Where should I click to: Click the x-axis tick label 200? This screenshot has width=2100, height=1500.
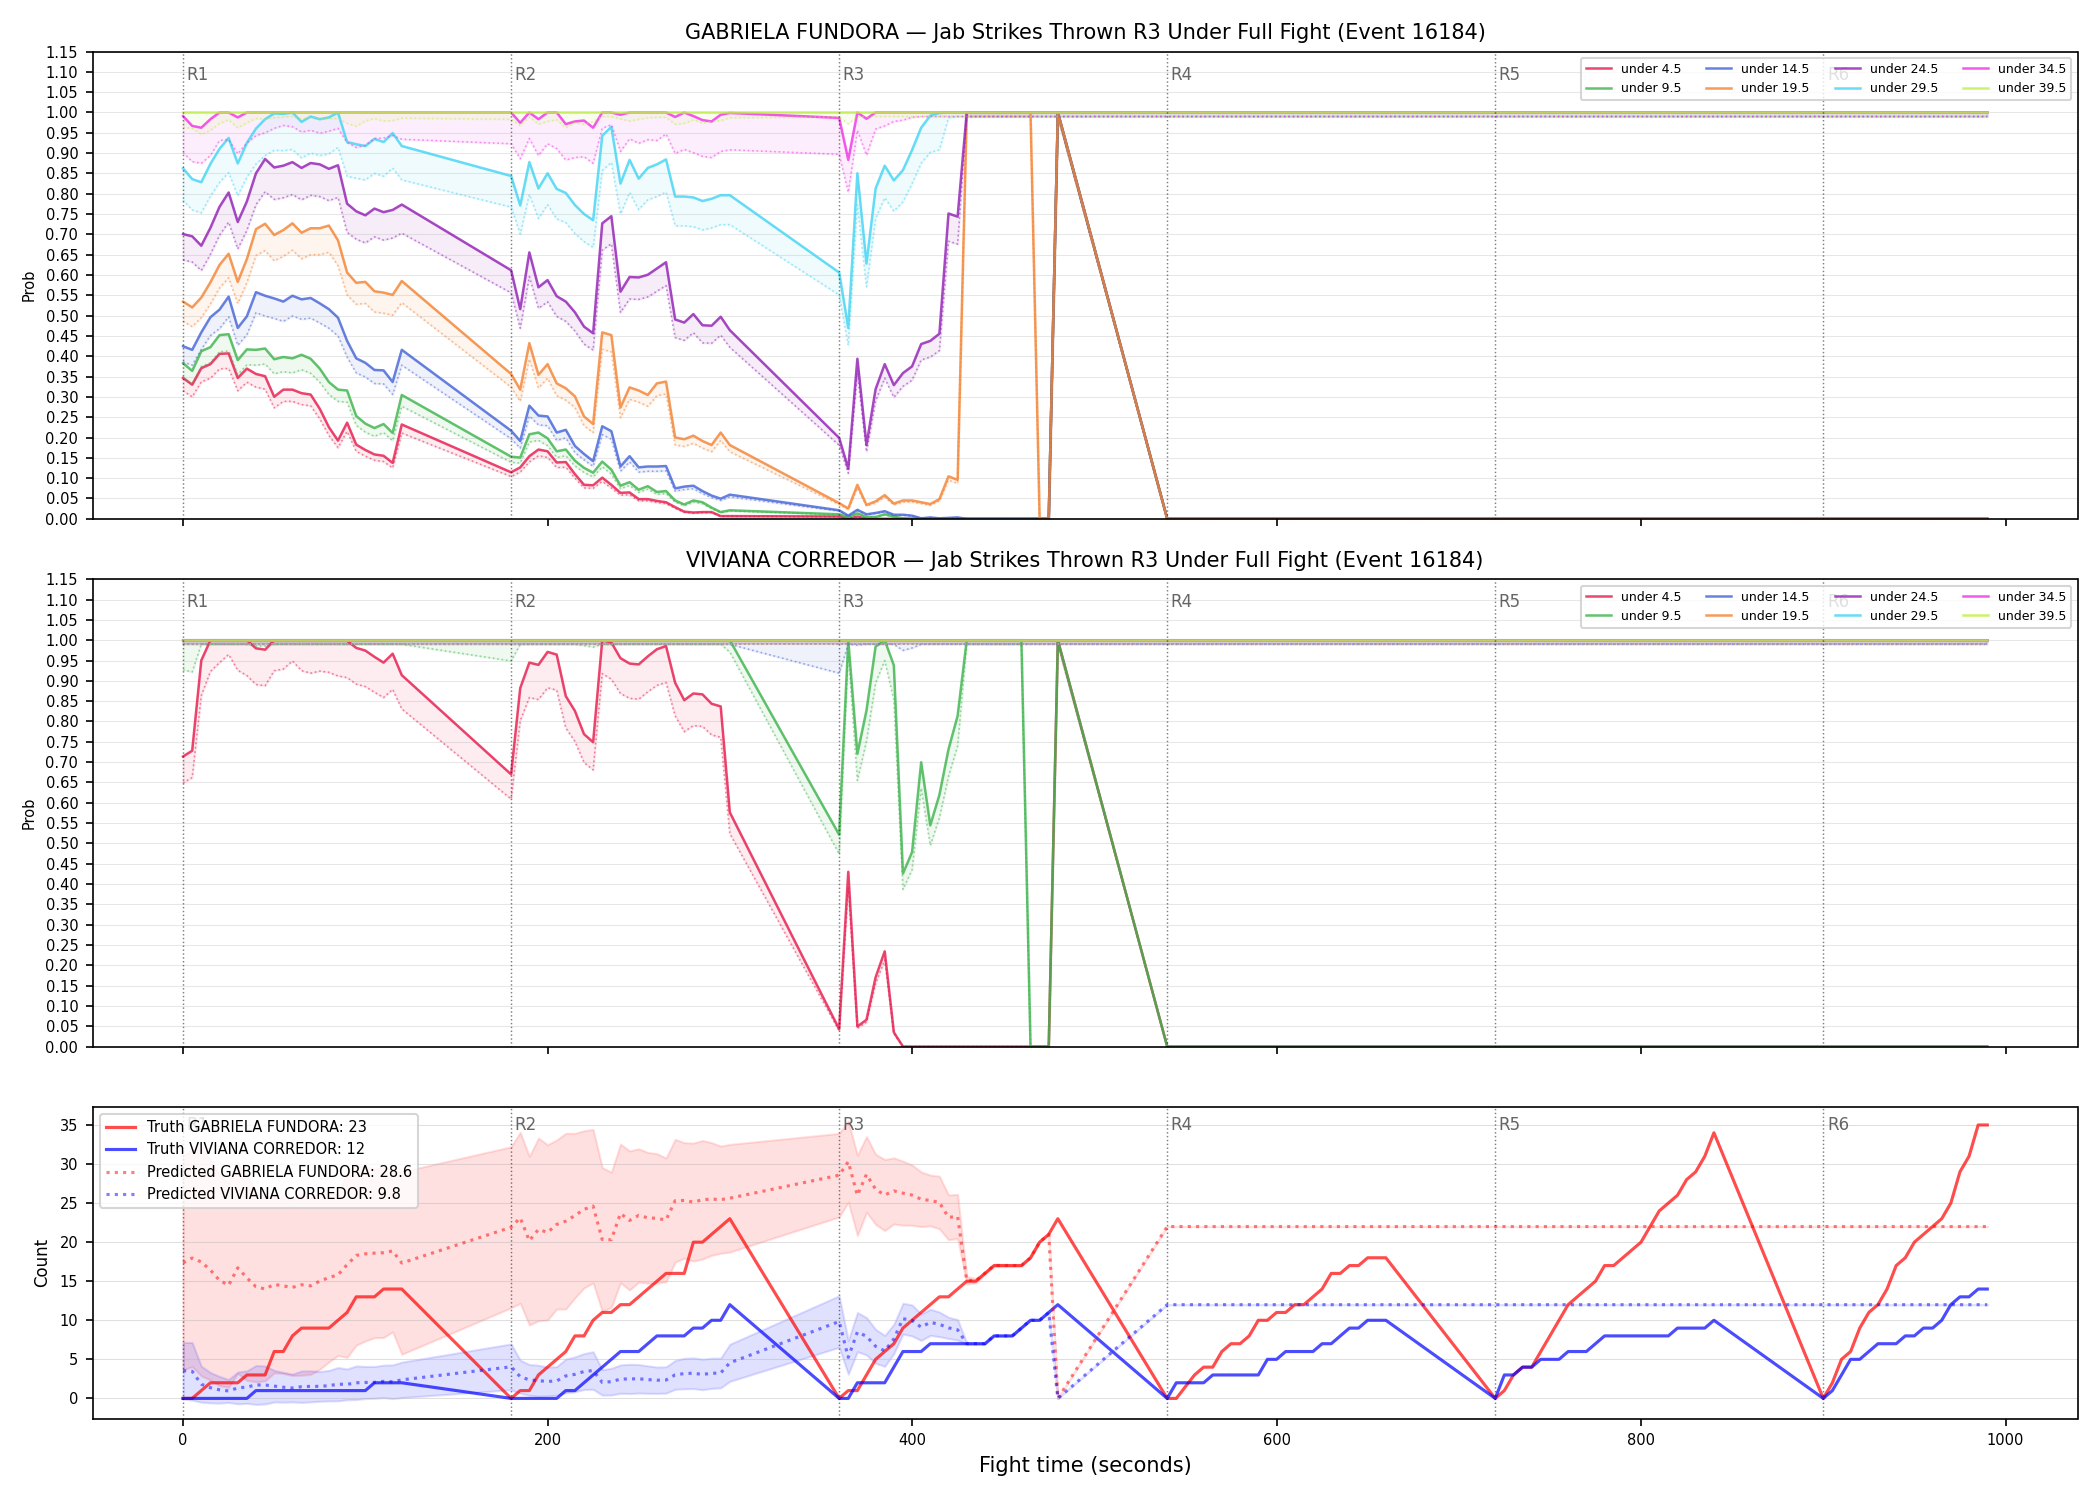click(x=547, y=1440)
